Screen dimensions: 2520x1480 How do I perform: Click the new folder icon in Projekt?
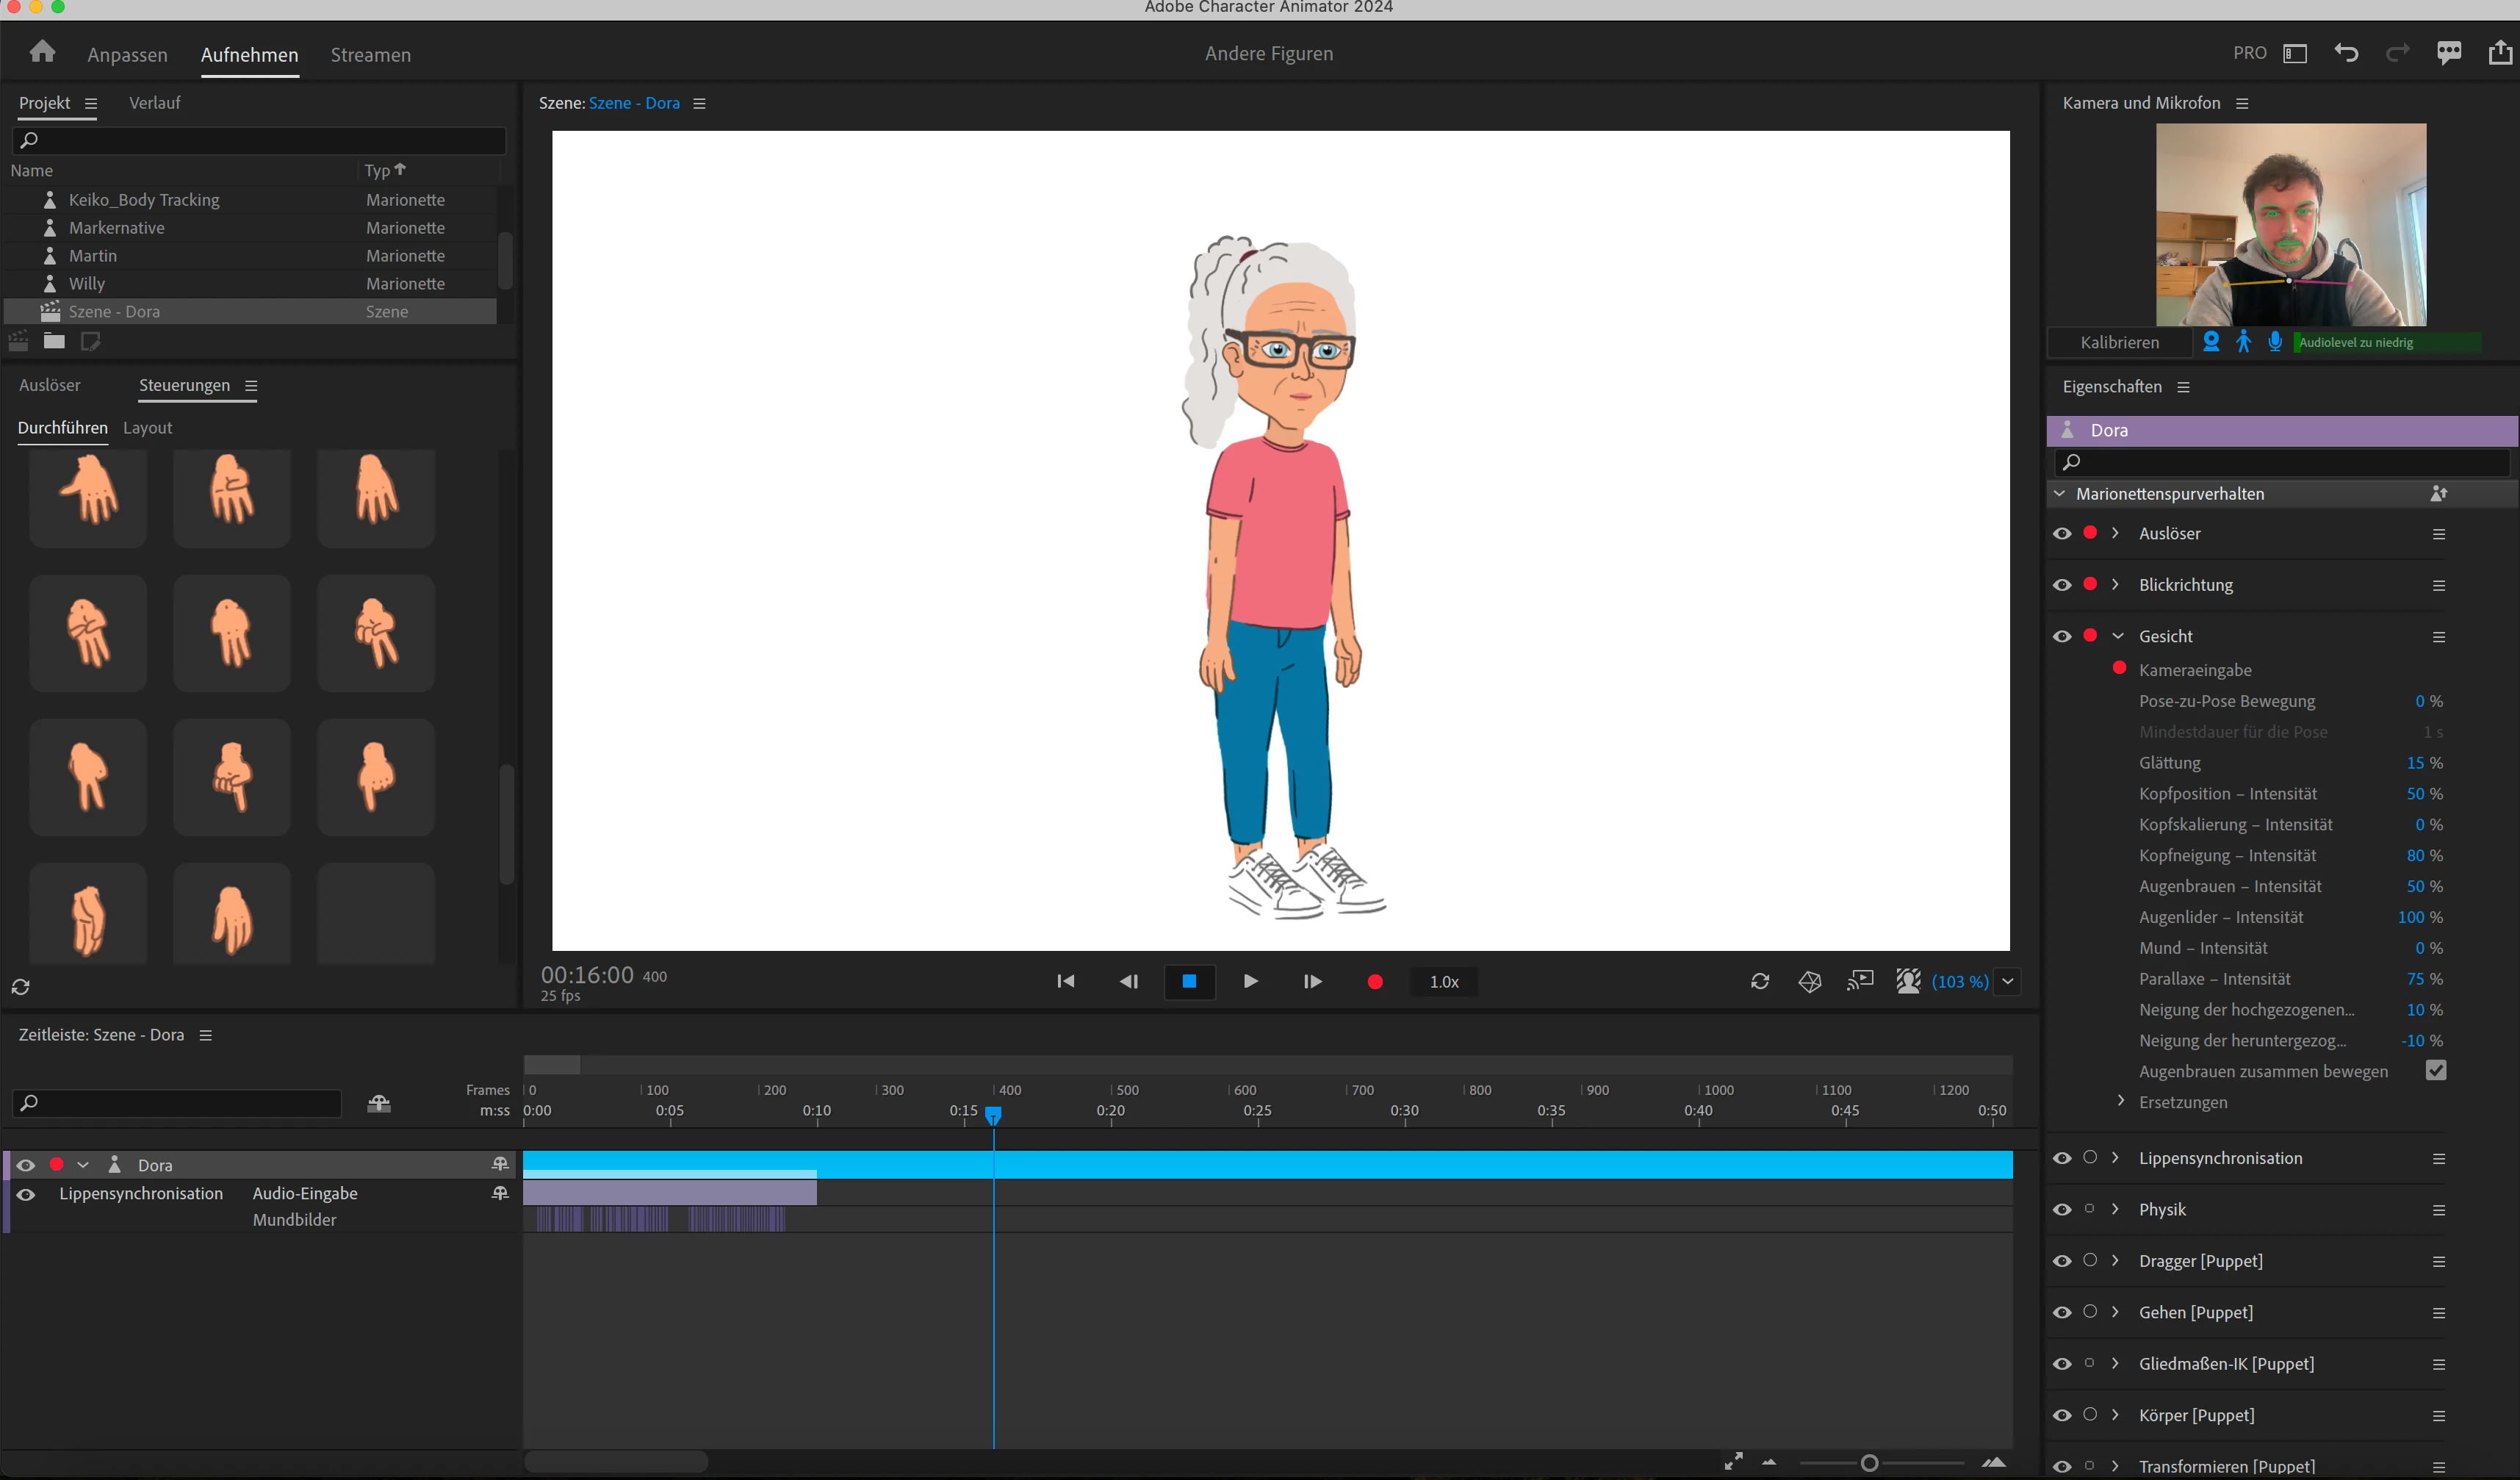click(x=54, y=342)
